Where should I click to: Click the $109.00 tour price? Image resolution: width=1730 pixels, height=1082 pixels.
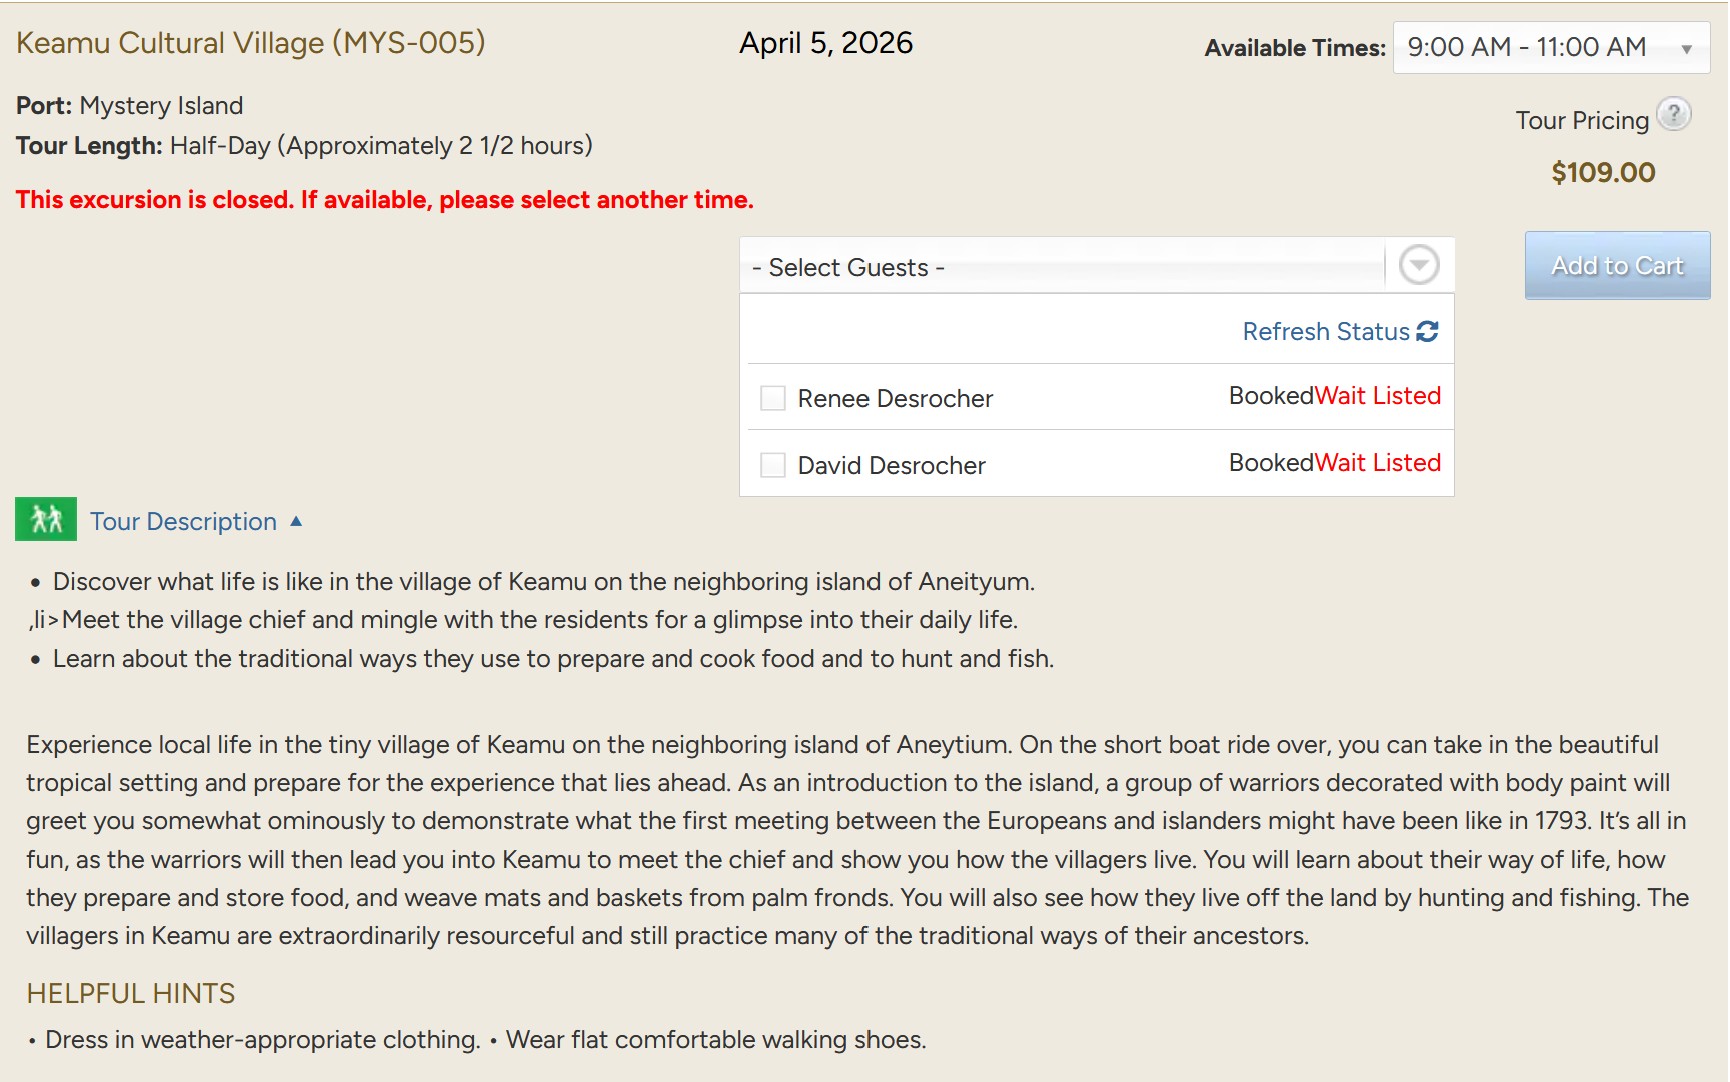click(1603, 173)
